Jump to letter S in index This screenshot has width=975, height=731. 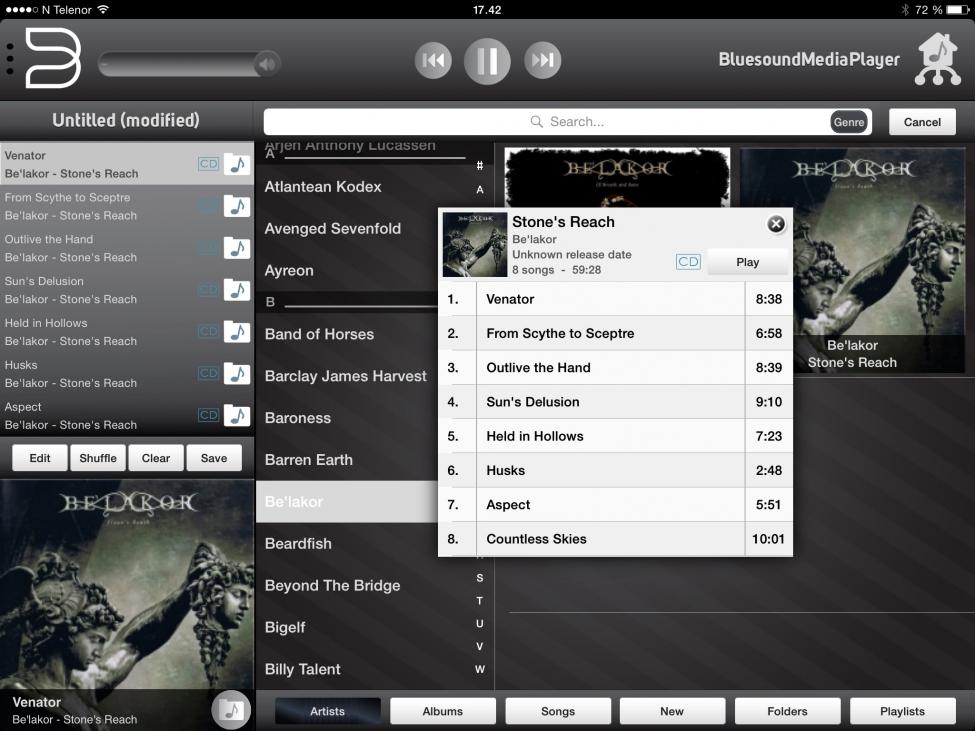[479, 577]
